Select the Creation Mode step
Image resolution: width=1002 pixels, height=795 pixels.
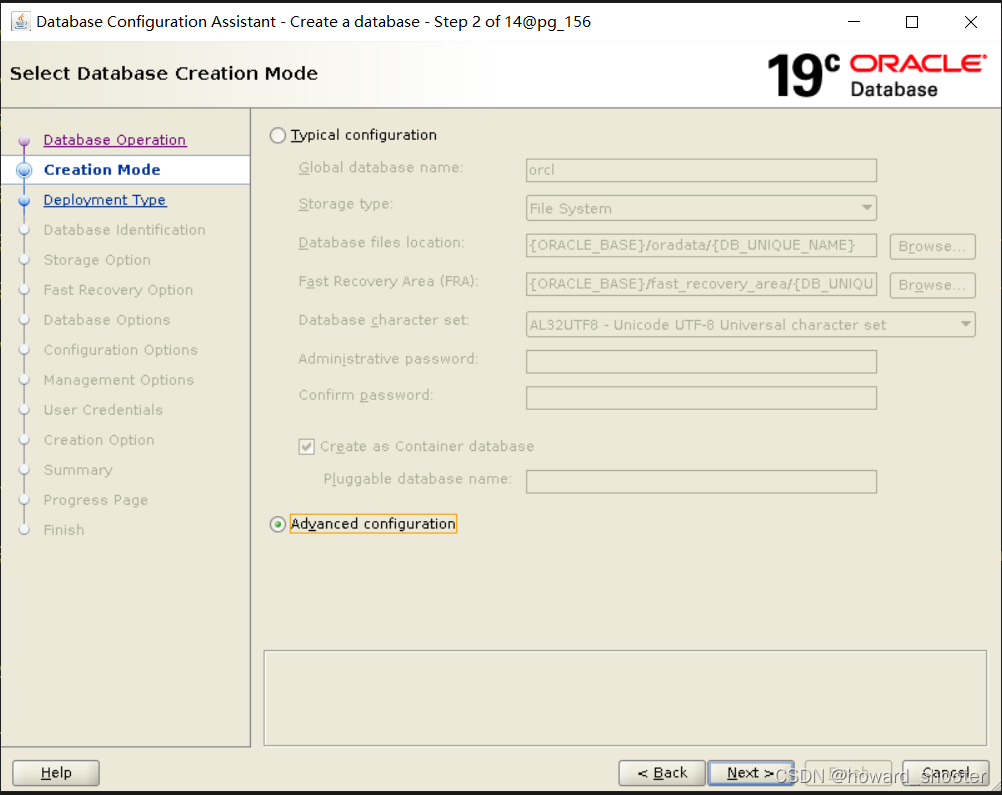(x=102, y=170)
